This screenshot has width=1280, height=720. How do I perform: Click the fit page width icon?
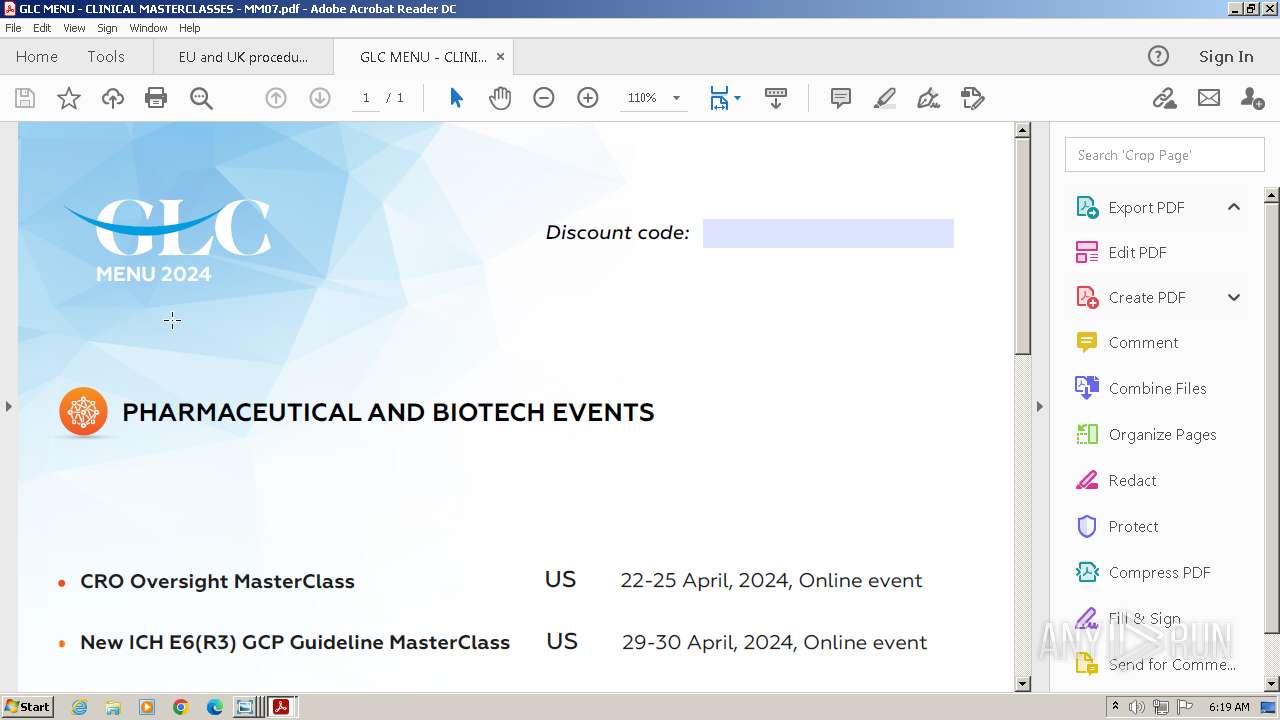coord(719,98)
